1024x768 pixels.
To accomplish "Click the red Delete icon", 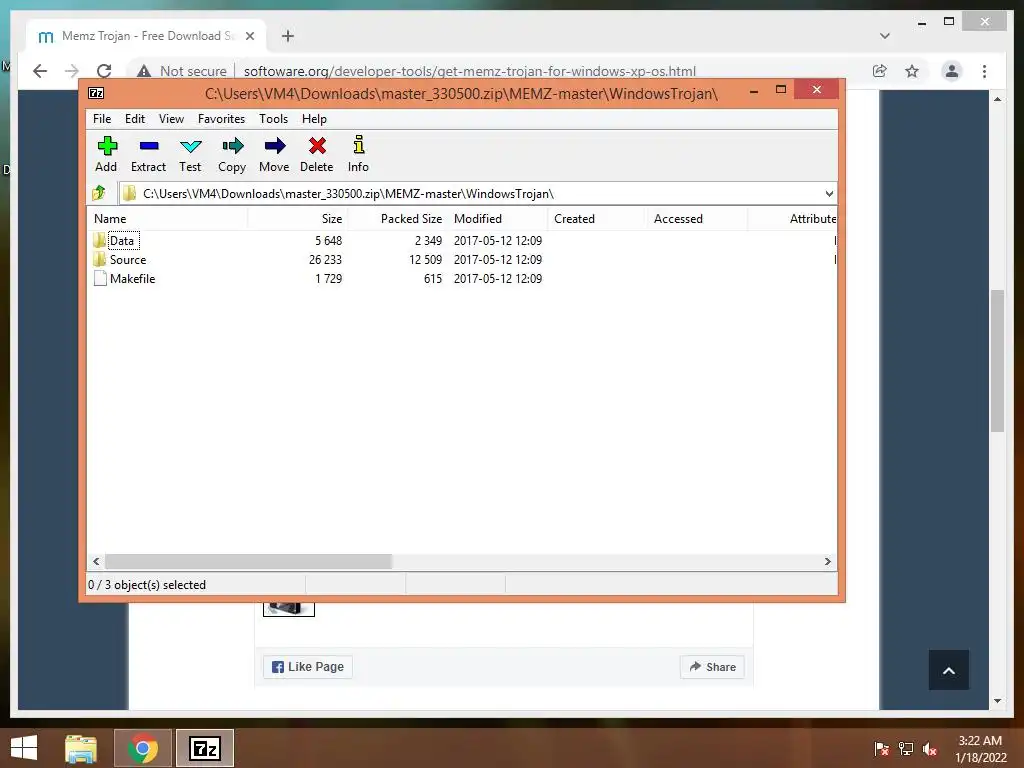I will [317, 154].
